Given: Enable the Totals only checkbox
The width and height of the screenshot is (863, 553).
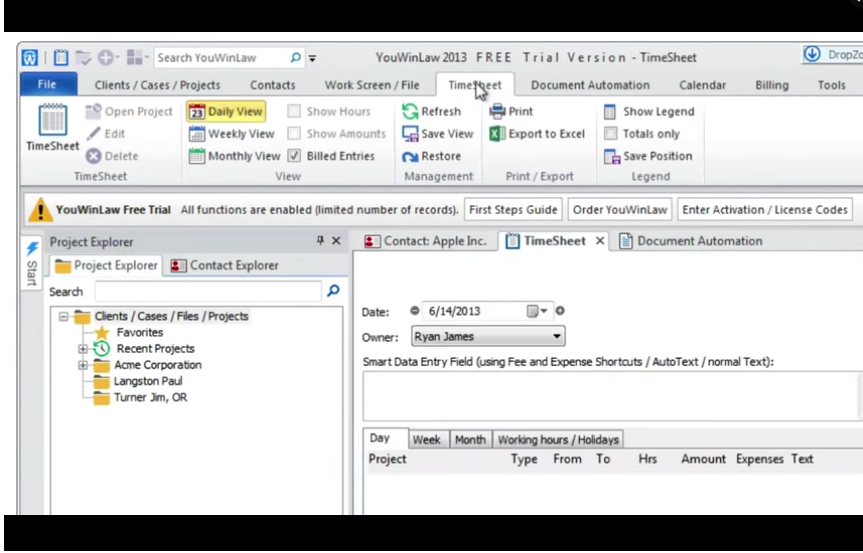Looking at the screenshot, I should click(610, 134).
